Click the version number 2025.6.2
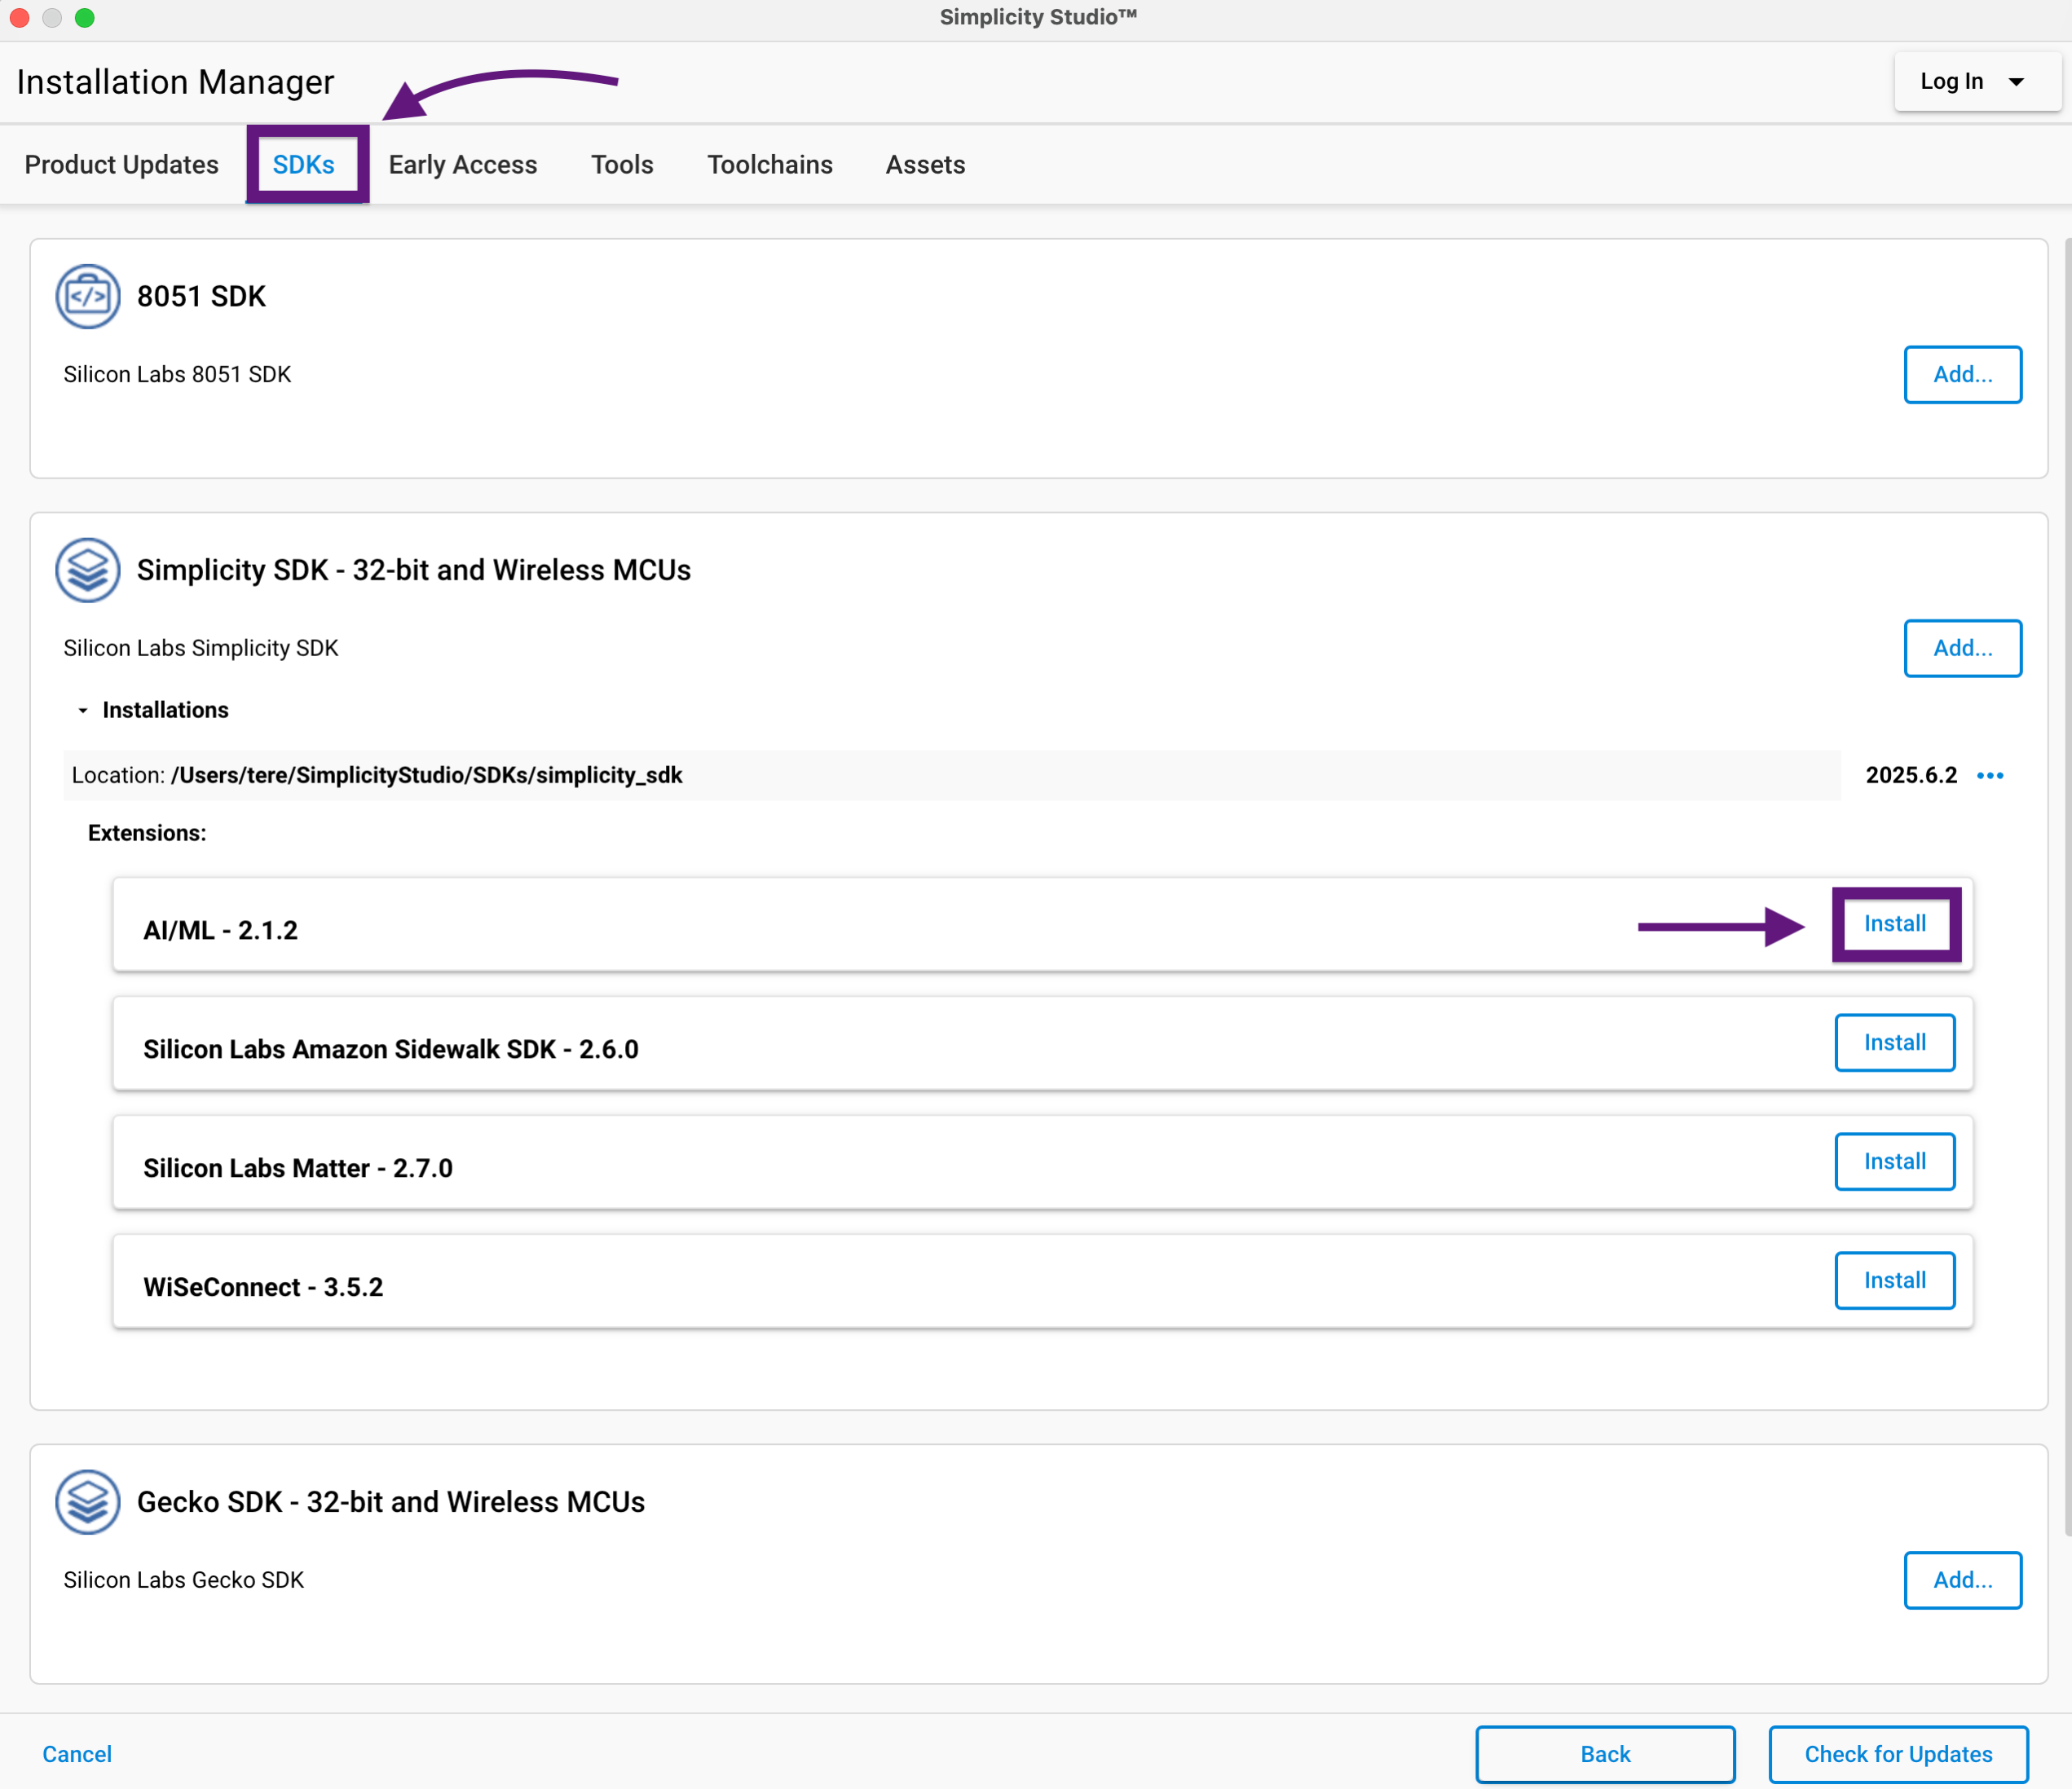This screenshot has height=1789, width=2072. point(1911,776)
